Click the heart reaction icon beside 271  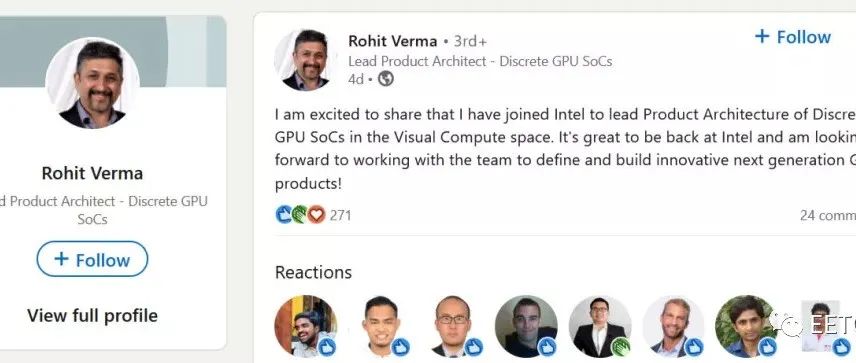(316, 215)
